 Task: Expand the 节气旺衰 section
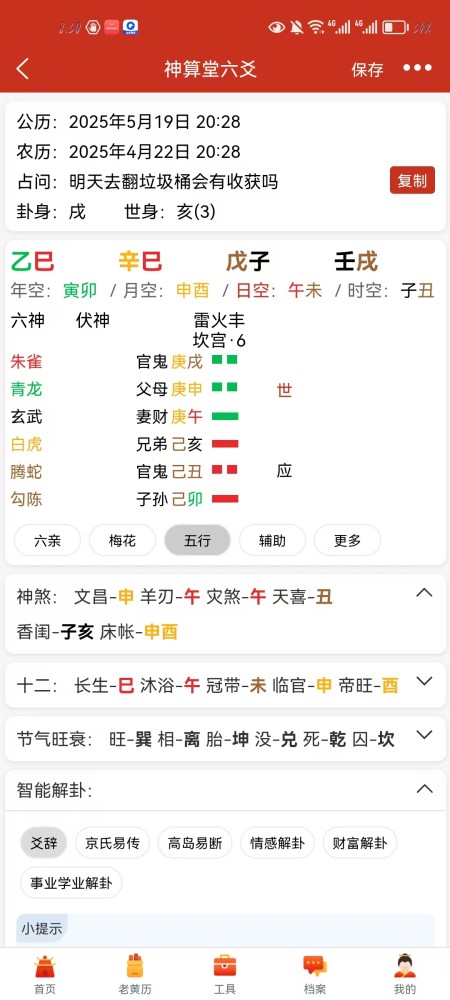[x=424, y=735]
